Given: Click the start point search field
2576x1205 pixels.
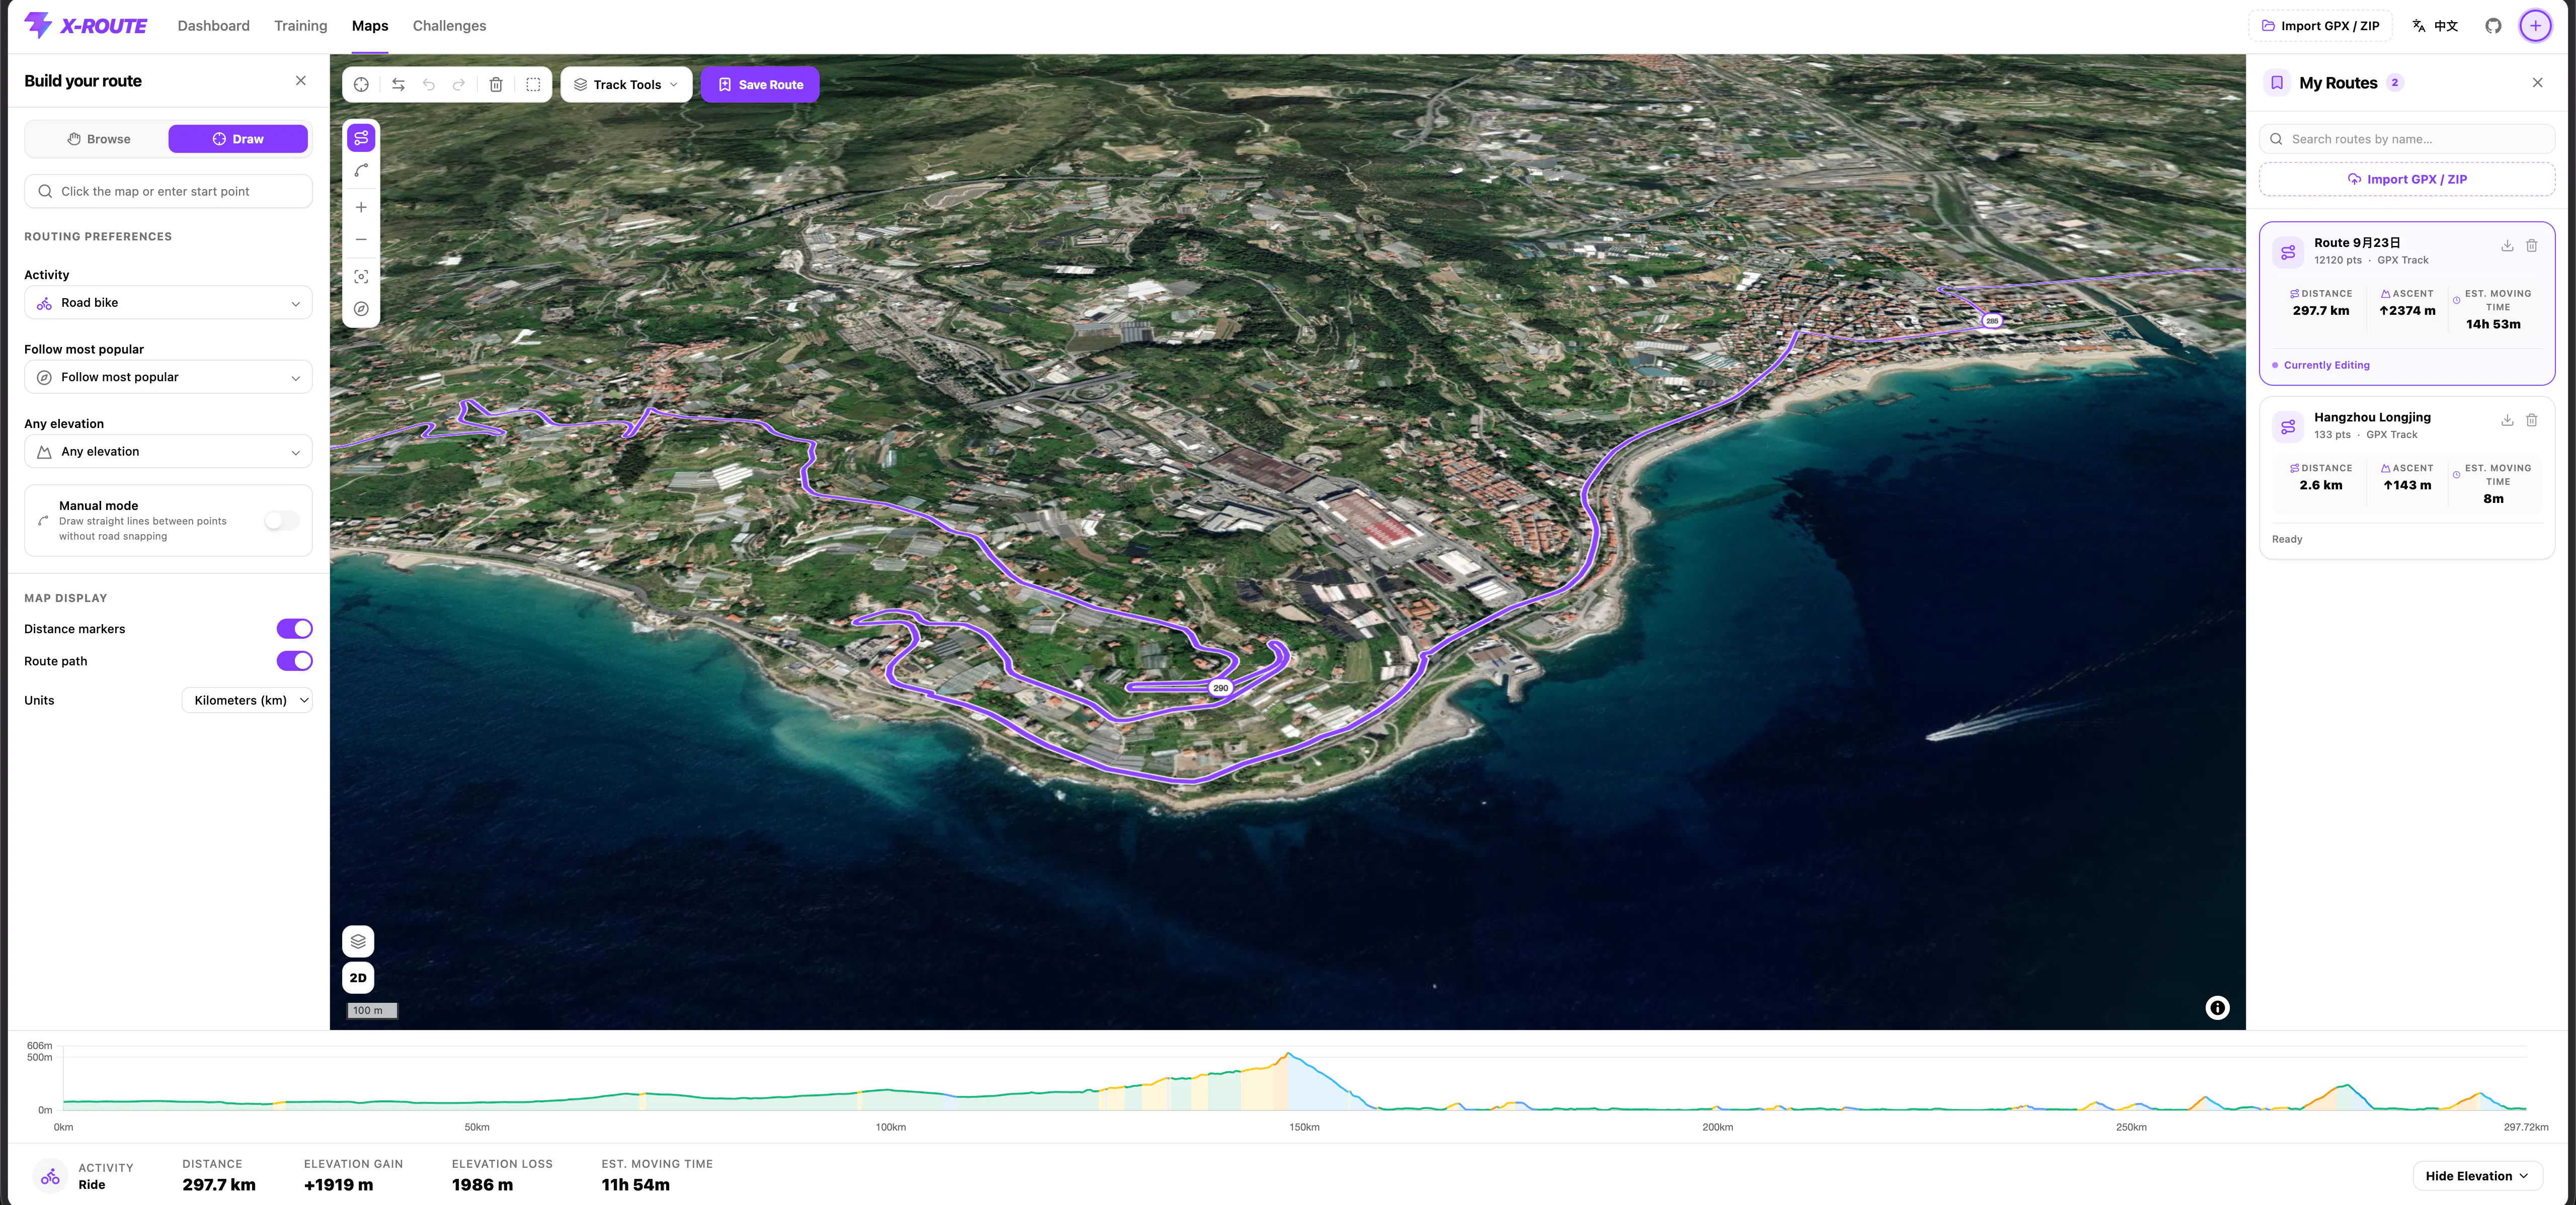Looking at the screenshot, I should tap(168, 191).
